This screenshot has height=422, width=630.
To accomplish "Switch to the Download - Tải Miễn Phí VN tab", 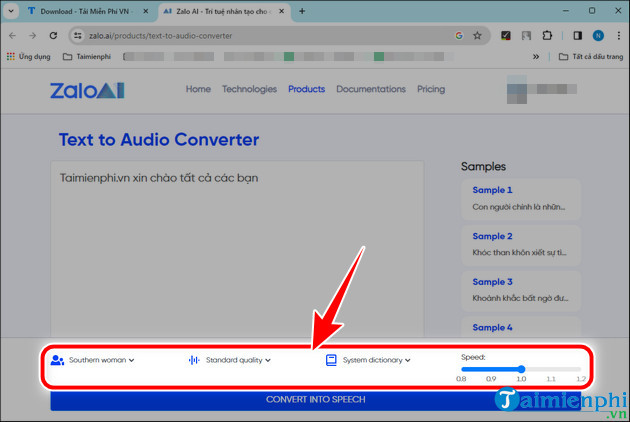I will tap(82, 11).
